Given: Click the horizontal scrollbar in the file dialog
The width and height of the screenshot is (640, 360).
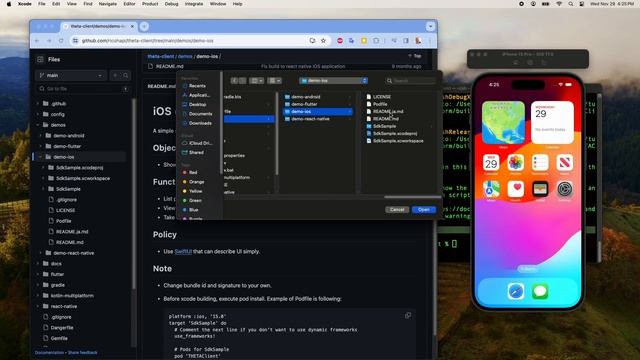Looking at the screenshot, I should pyautogui.click(x=412, y=197).
